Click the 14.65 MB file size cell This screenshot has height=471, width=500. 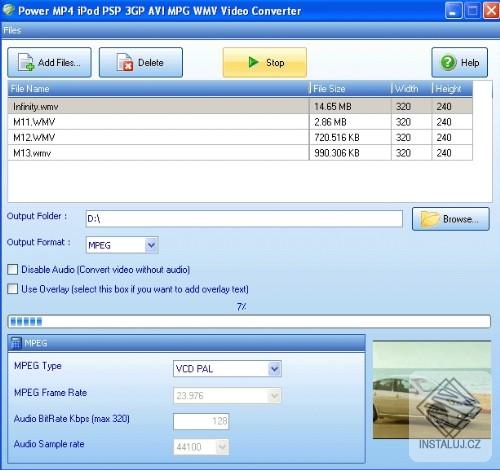coord(350,106)
